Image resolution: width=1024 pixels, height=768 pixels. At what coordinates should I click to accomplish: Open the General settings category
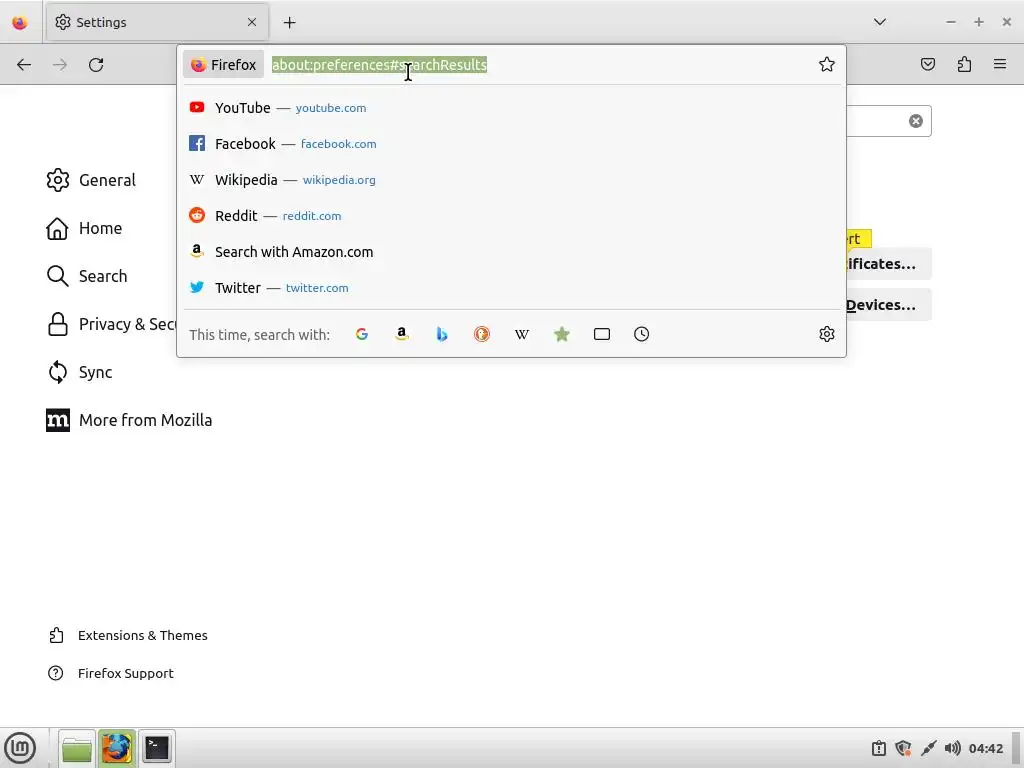(x=91, y=180)
